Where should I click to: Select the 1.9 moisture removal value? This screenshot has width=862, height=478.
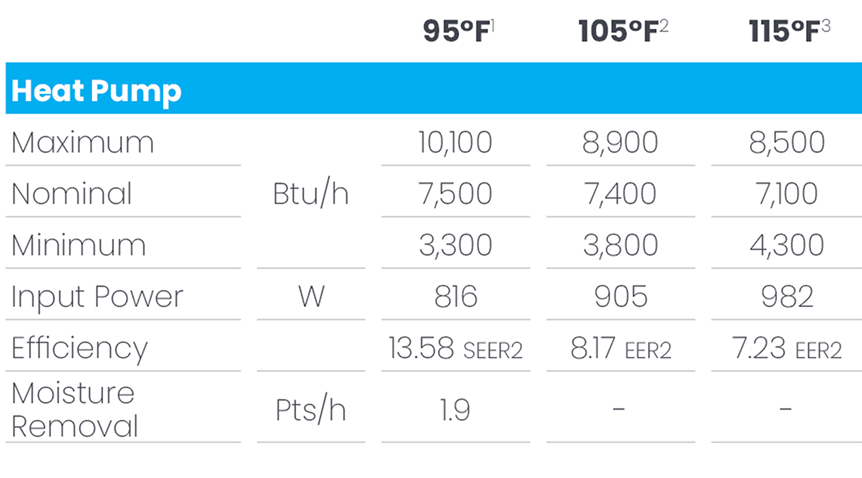pyautogui.click(x=455, y=410)
